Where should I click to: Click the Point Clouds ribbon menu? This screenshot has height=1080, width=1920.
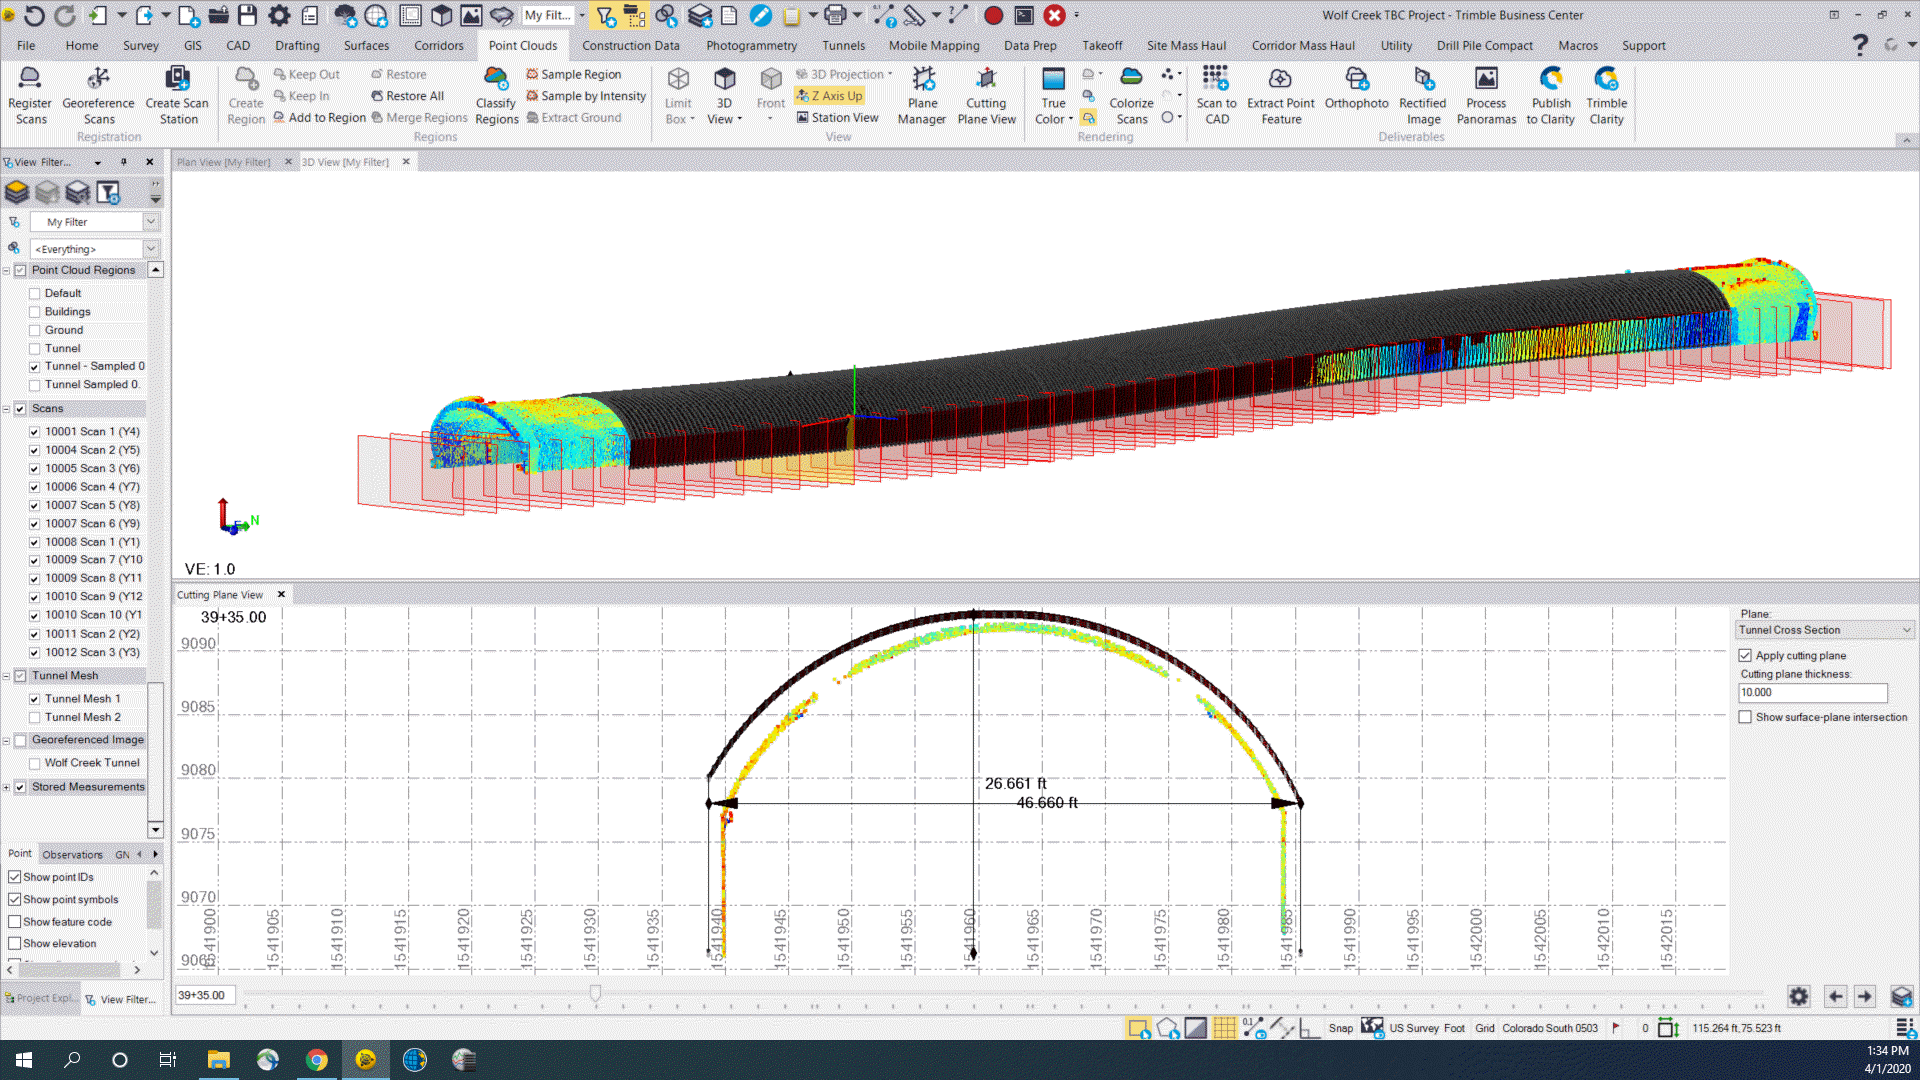coord(521,44)
